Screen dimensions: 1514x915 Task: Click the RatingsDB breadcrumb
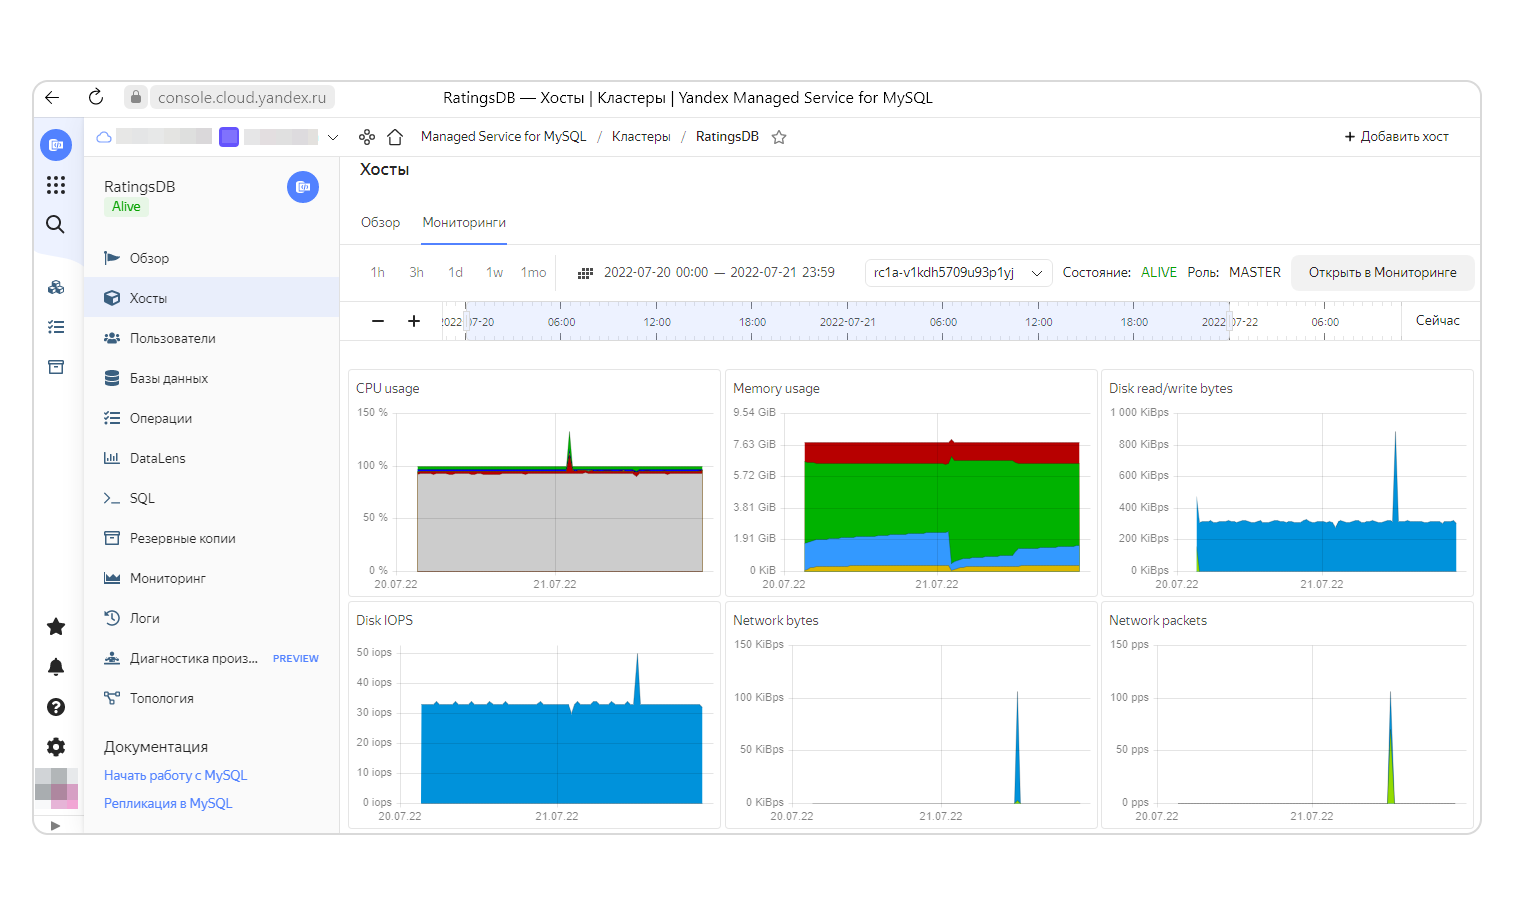pos(727,137)
